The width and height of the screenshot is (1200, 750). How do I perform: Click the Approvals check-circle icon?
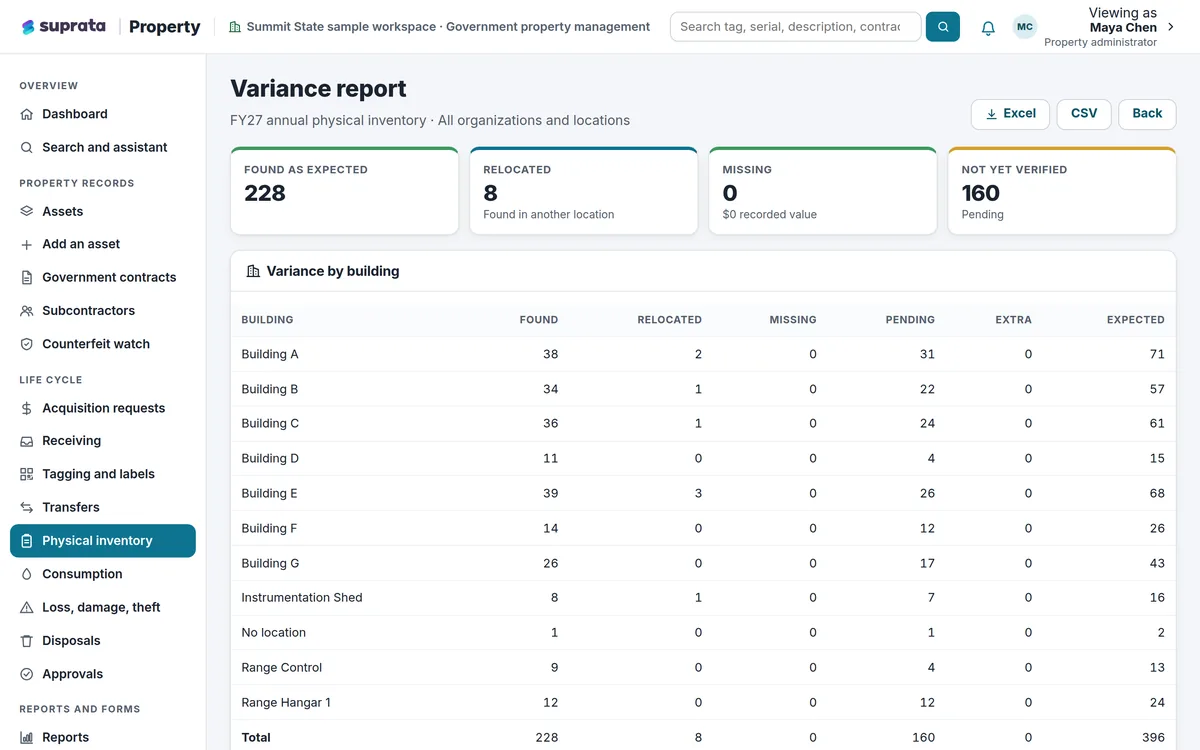(27, 674)
